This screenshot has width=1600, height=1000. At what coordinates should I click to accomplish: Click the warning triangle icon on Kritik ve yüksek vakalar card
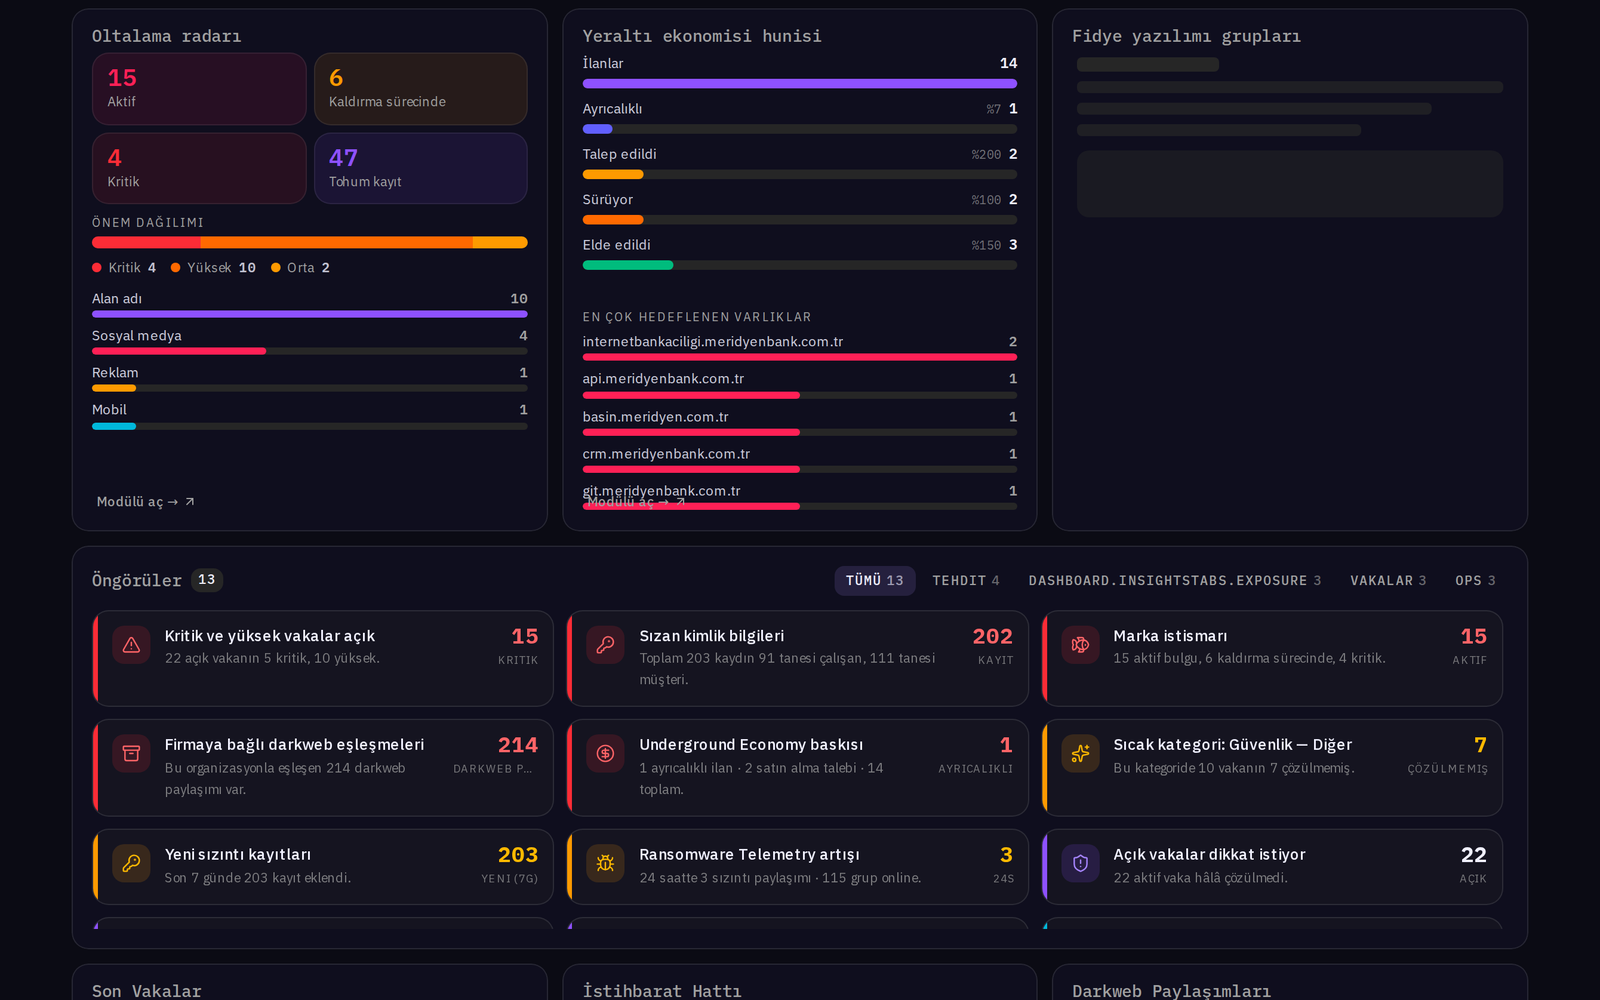(131, 645)
